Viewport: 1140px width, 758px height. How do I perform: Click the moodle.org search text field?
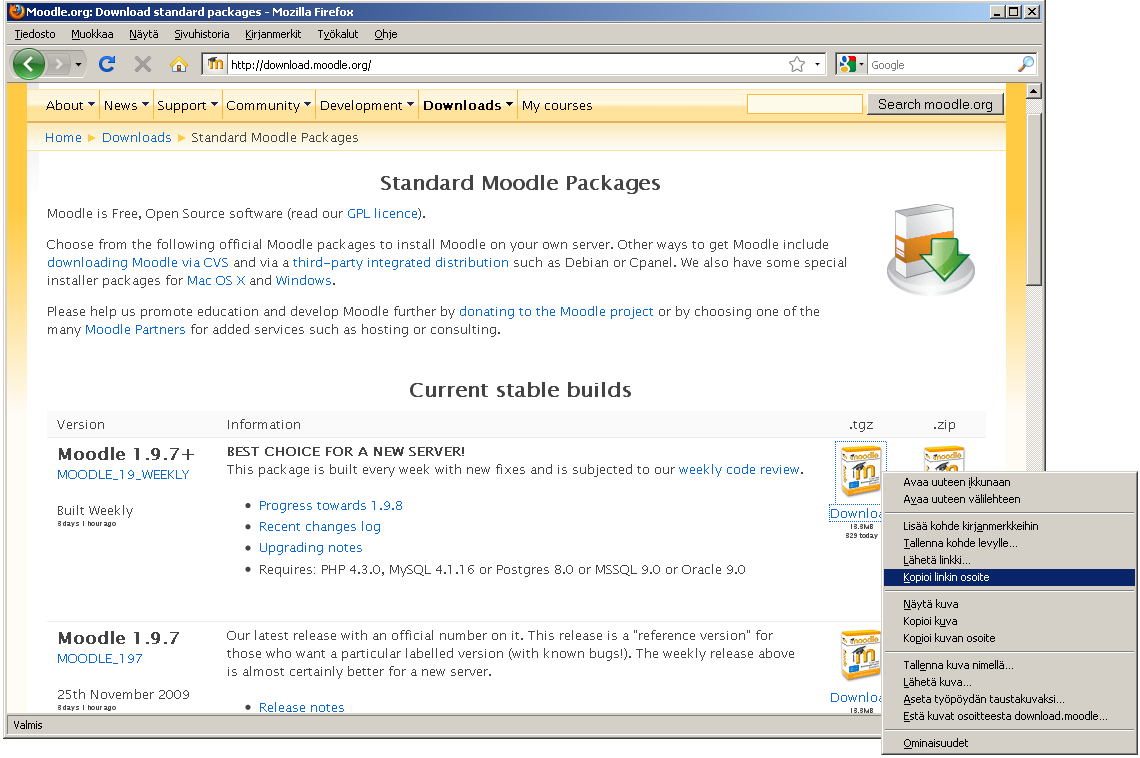tap(804, 105)
